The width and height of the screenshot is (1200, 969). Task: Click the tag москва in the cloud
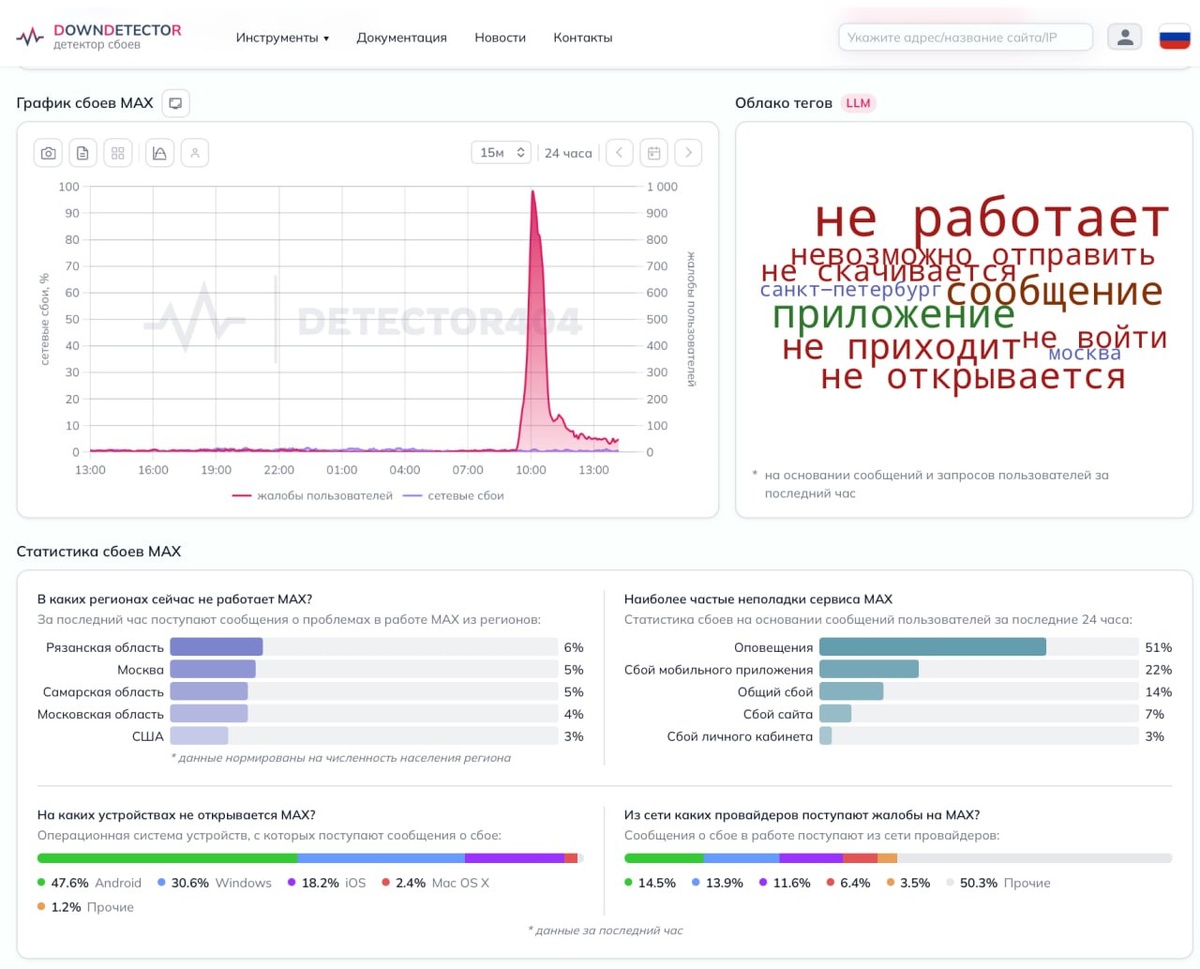1084,354
